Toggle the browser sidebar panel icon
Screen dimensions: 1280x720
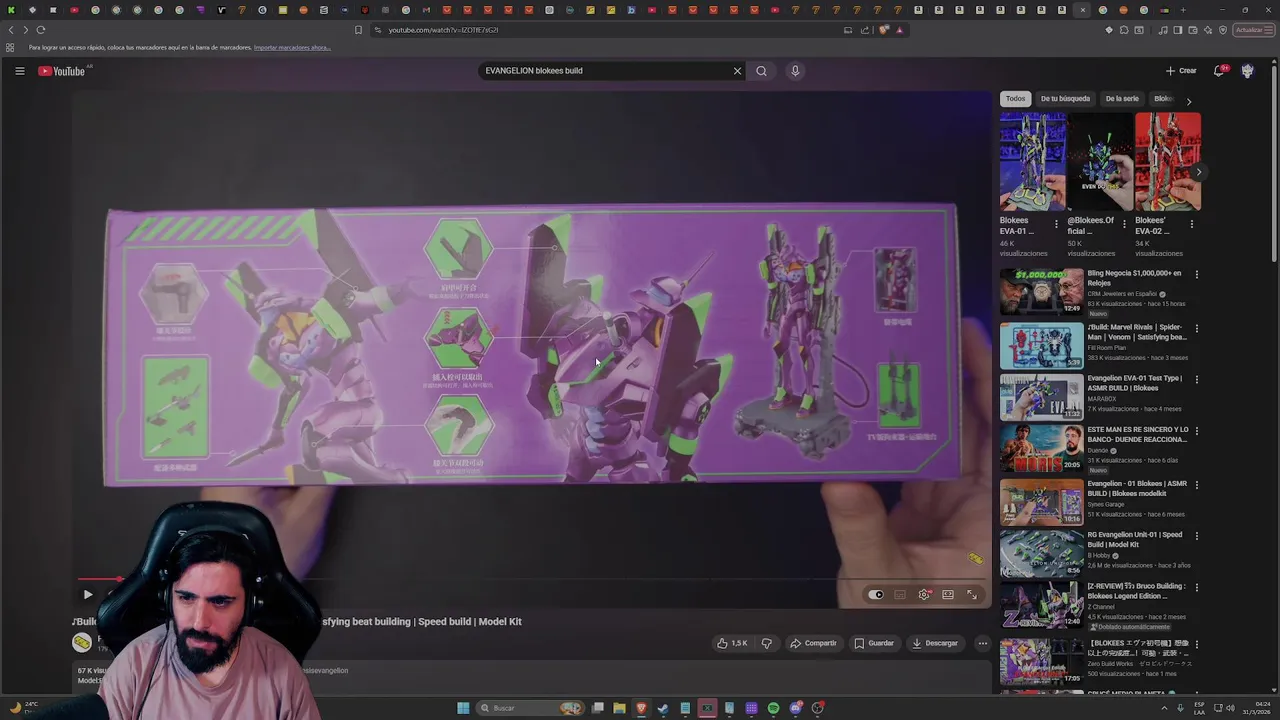[1177, 30]
